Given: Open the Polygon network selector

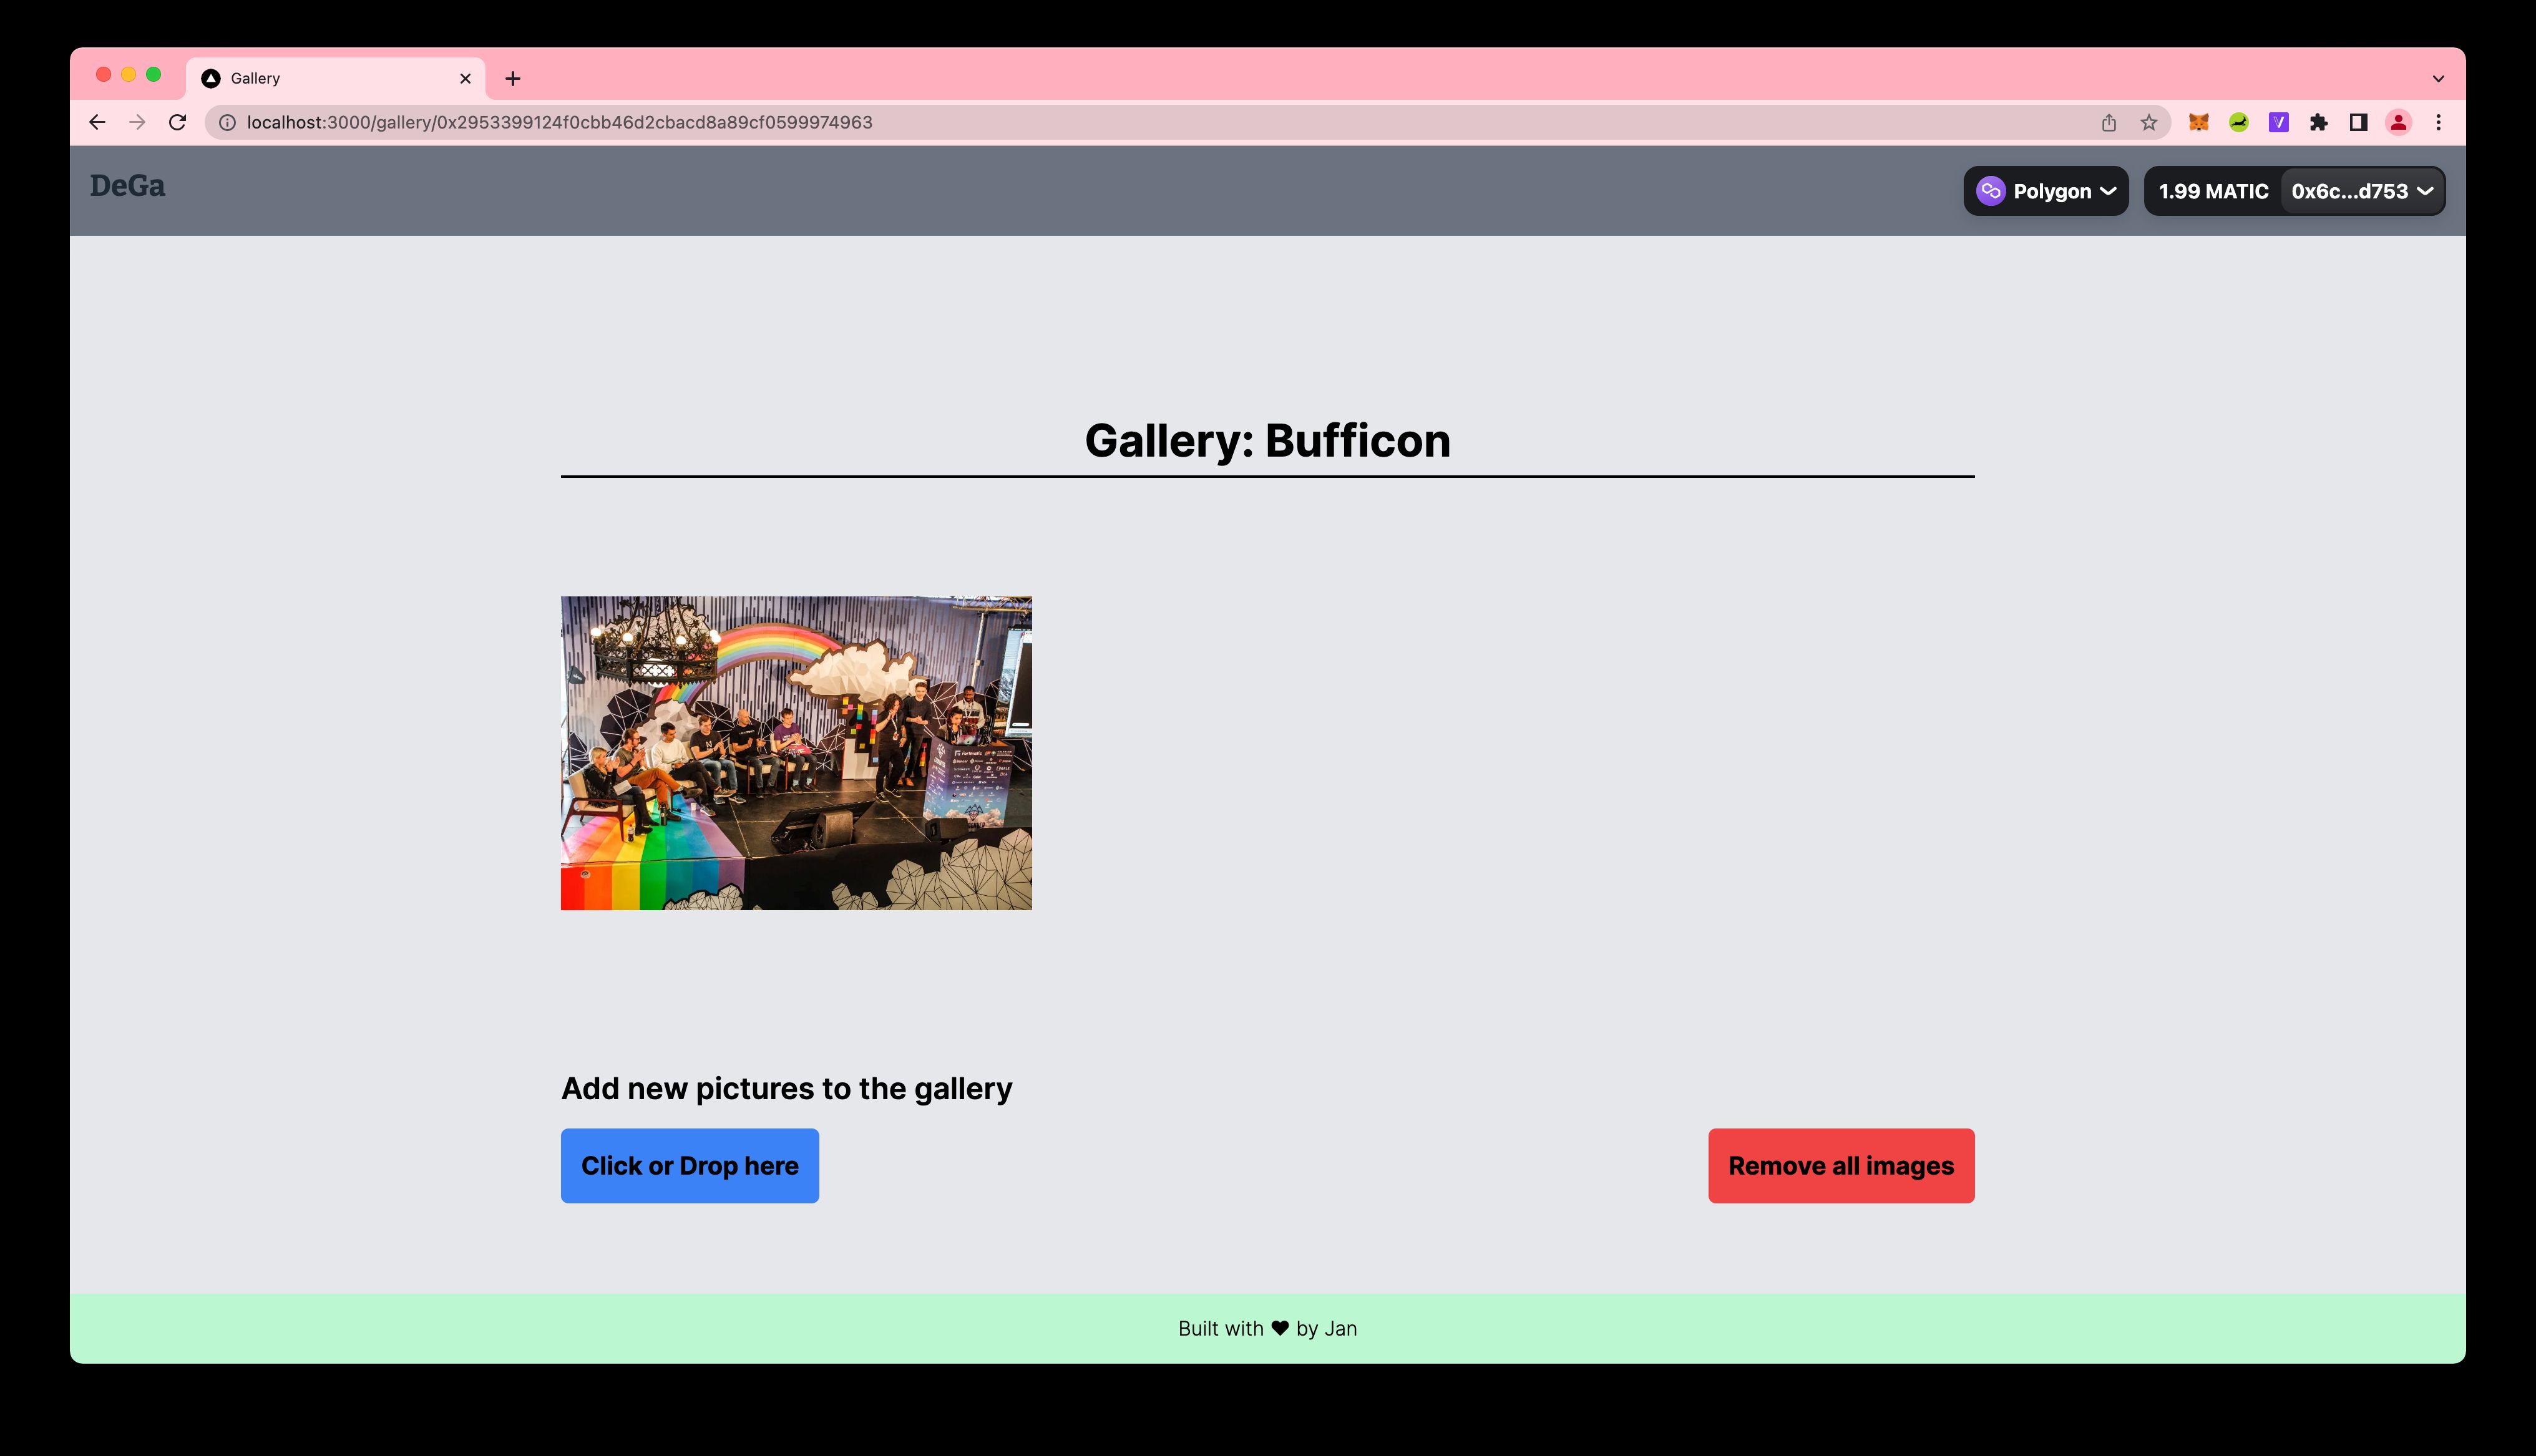Looking at the screenshot, I should 2048,190.
